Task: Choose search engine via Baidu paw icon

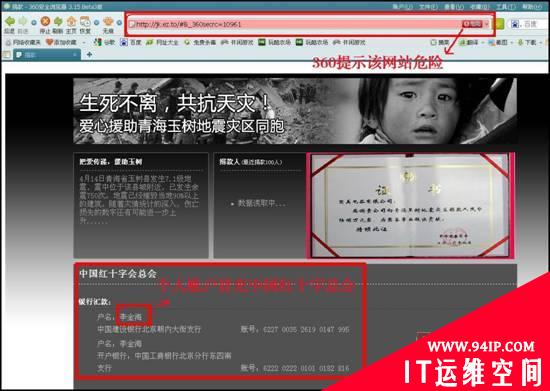Action: [x=516, y=24]
